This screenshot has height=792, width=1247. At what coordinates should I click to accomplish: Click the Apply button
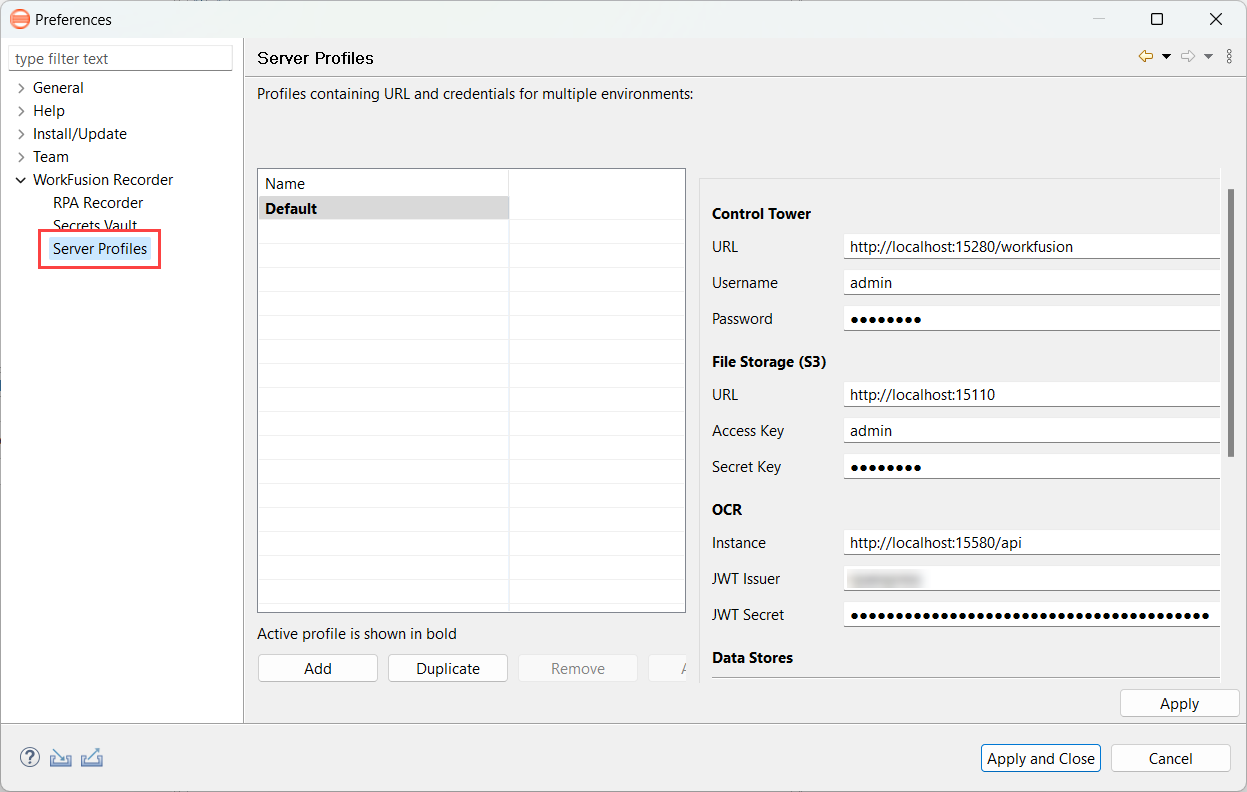point(1179,704)
